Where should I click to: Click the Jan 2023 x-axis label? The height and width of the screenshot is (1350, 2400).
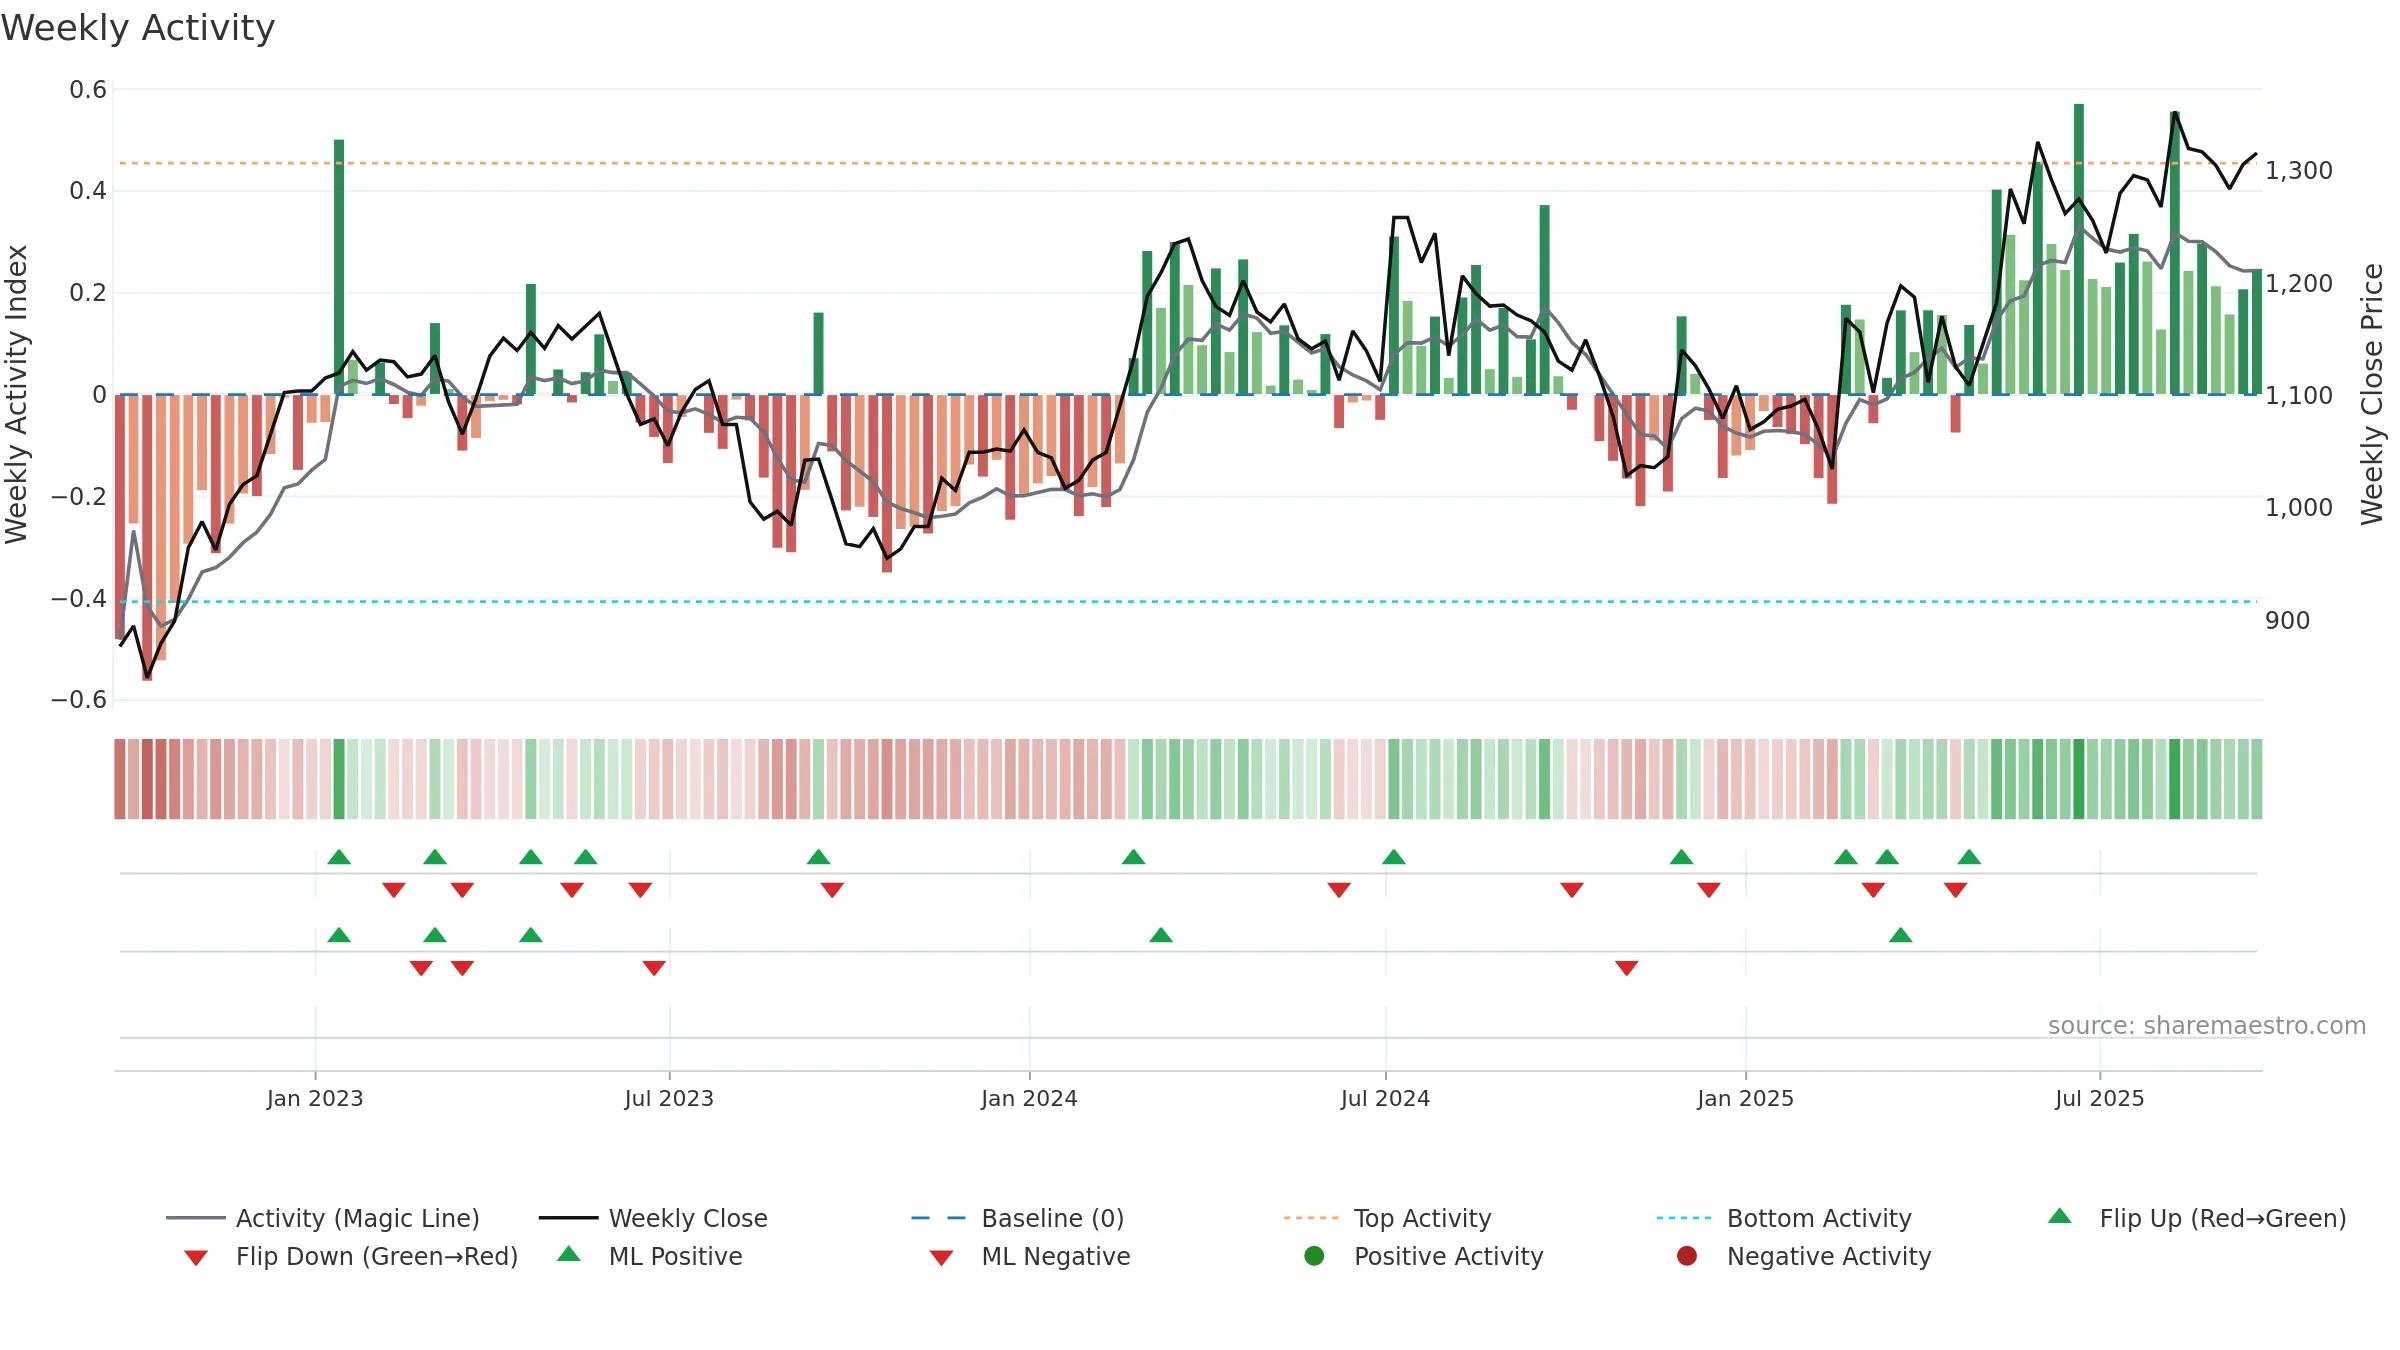[x=315, y=1098]
